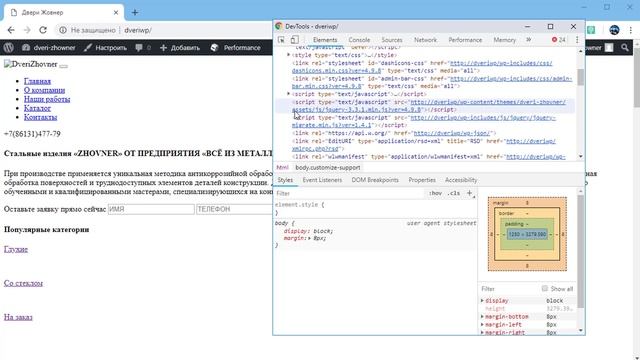The width and height of the screenshot is (640, 360).
Task: Click the Наши работы menu link
Action: coord(47,99)
